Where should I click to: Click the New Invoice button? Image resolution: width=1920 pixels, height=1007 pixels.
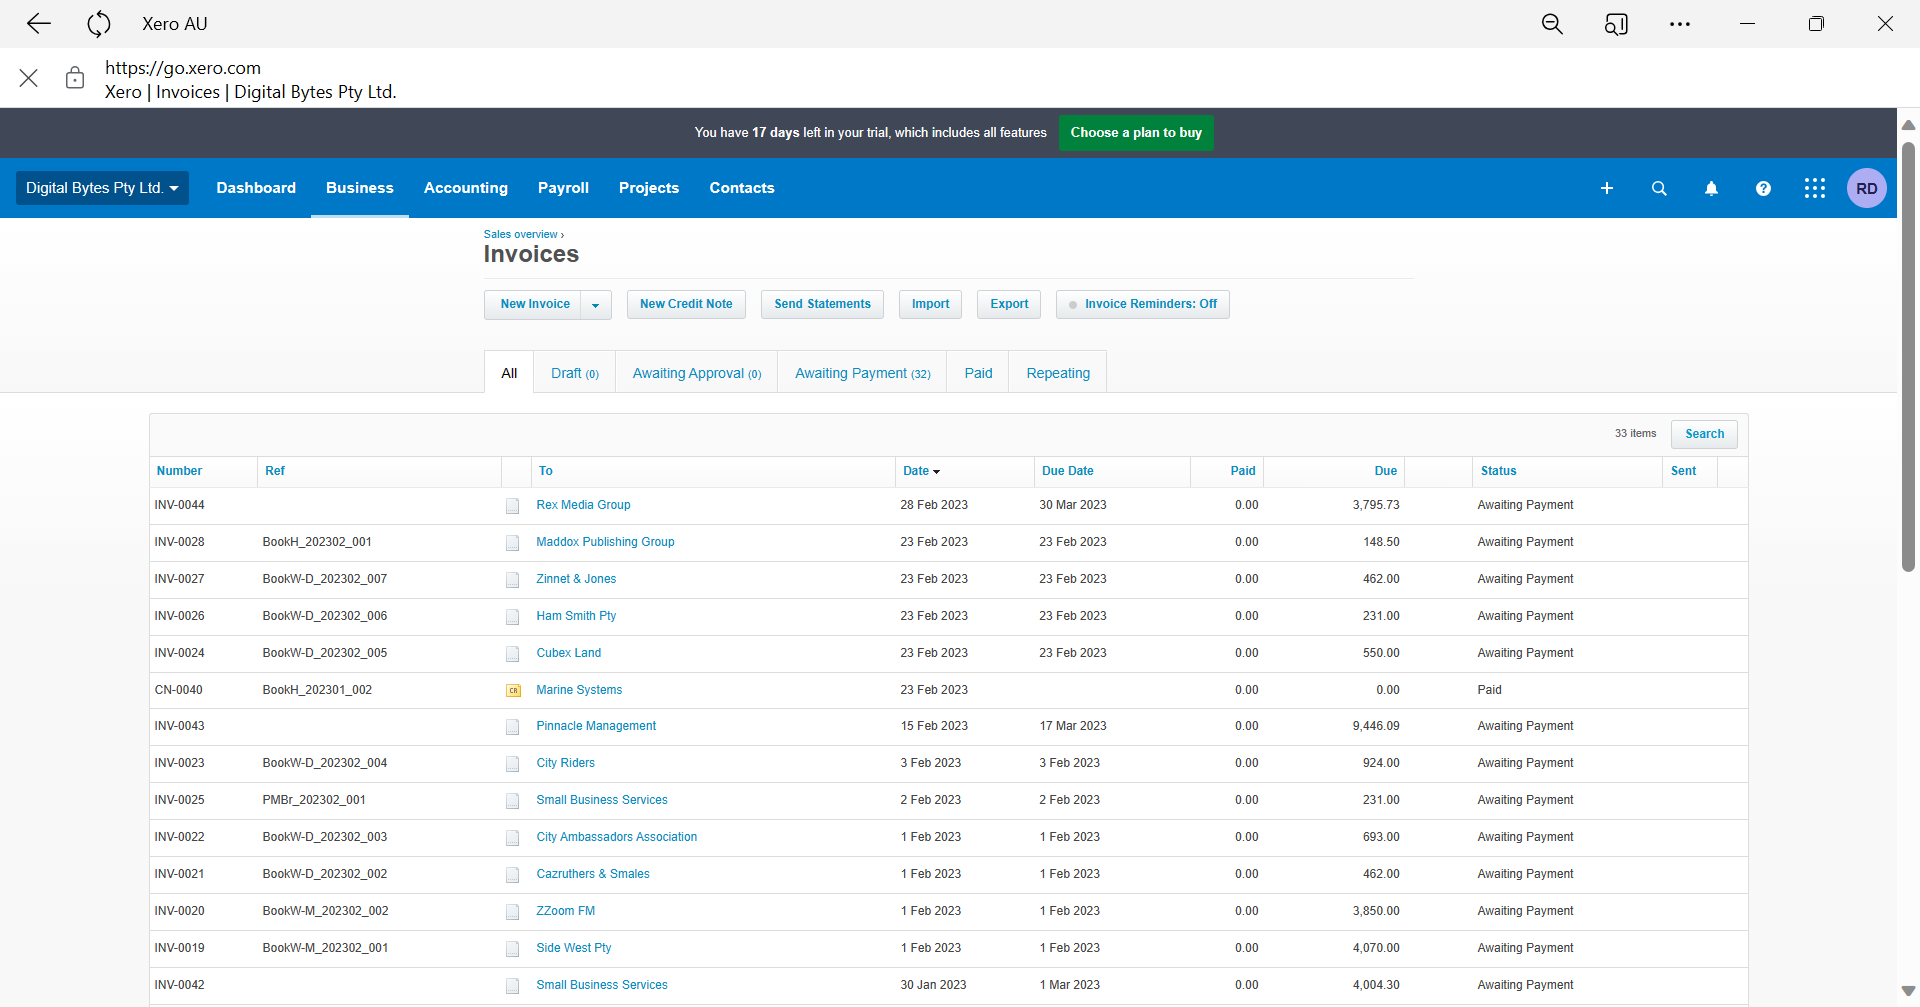pos(534,304)
